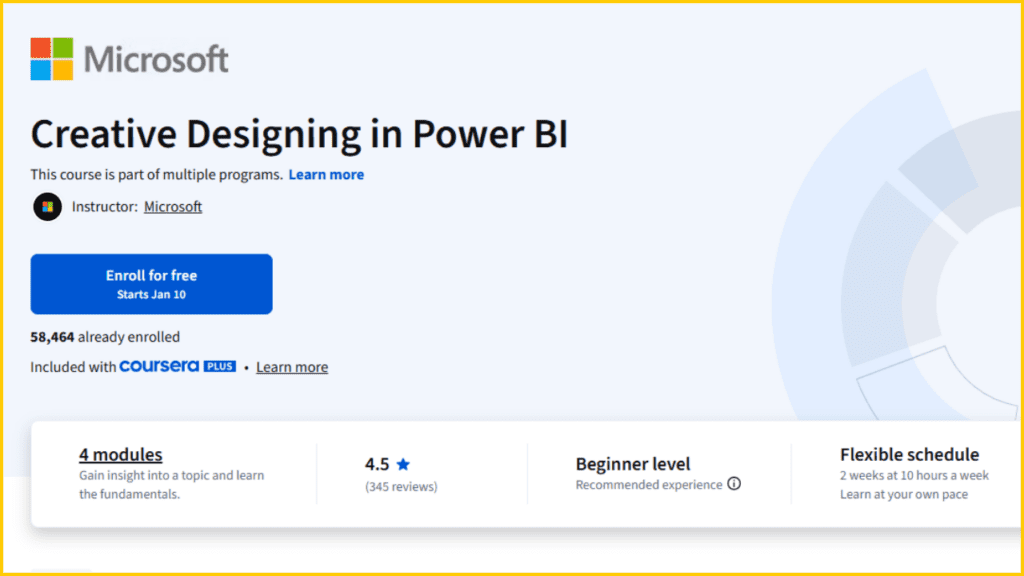Click This course is part of multiple programs text
The height and width of the screenshot is (576, 1024).
(156, 174)
